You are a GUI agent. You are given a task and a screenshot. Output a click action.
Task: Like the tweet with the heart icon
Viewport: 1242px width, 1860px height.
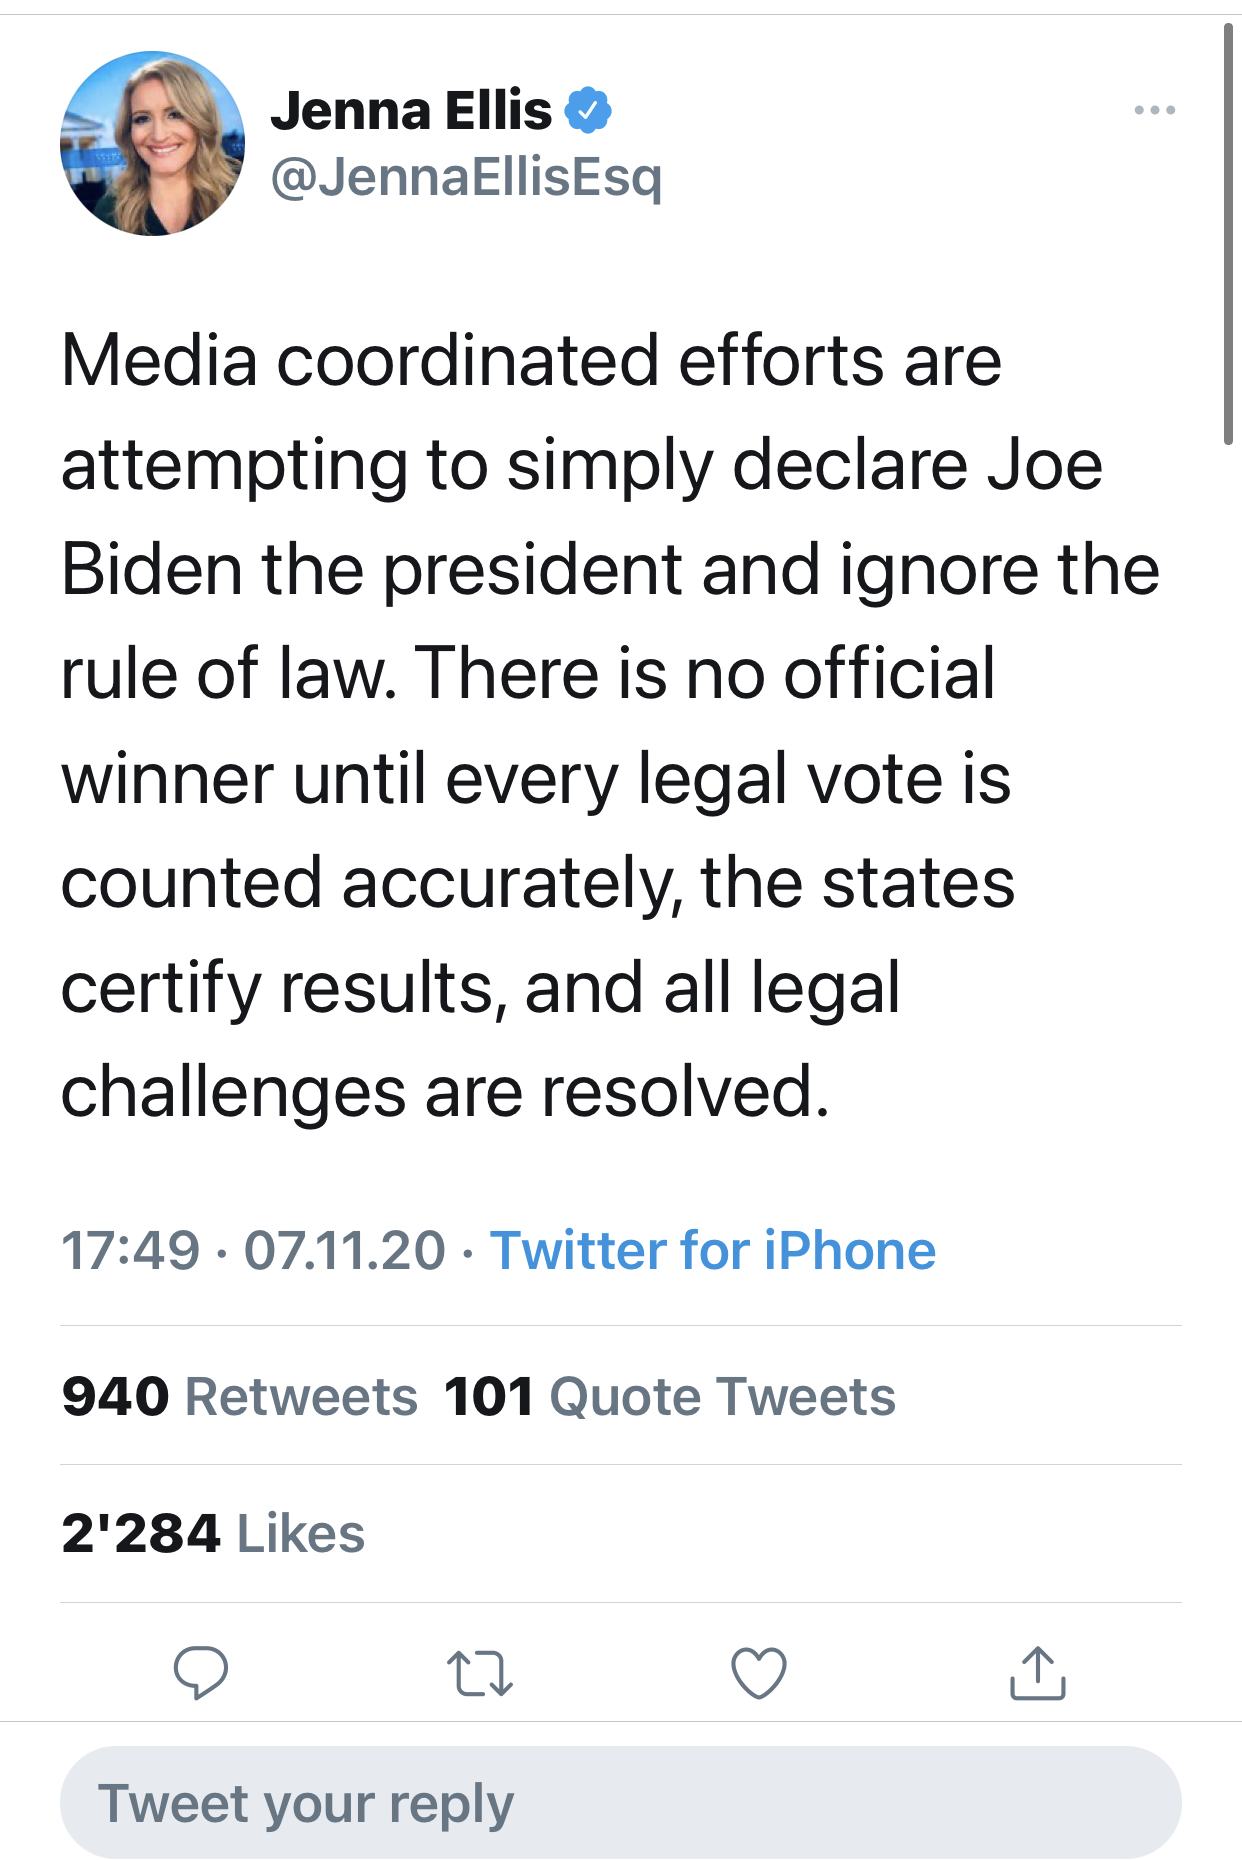[759, 1673]
